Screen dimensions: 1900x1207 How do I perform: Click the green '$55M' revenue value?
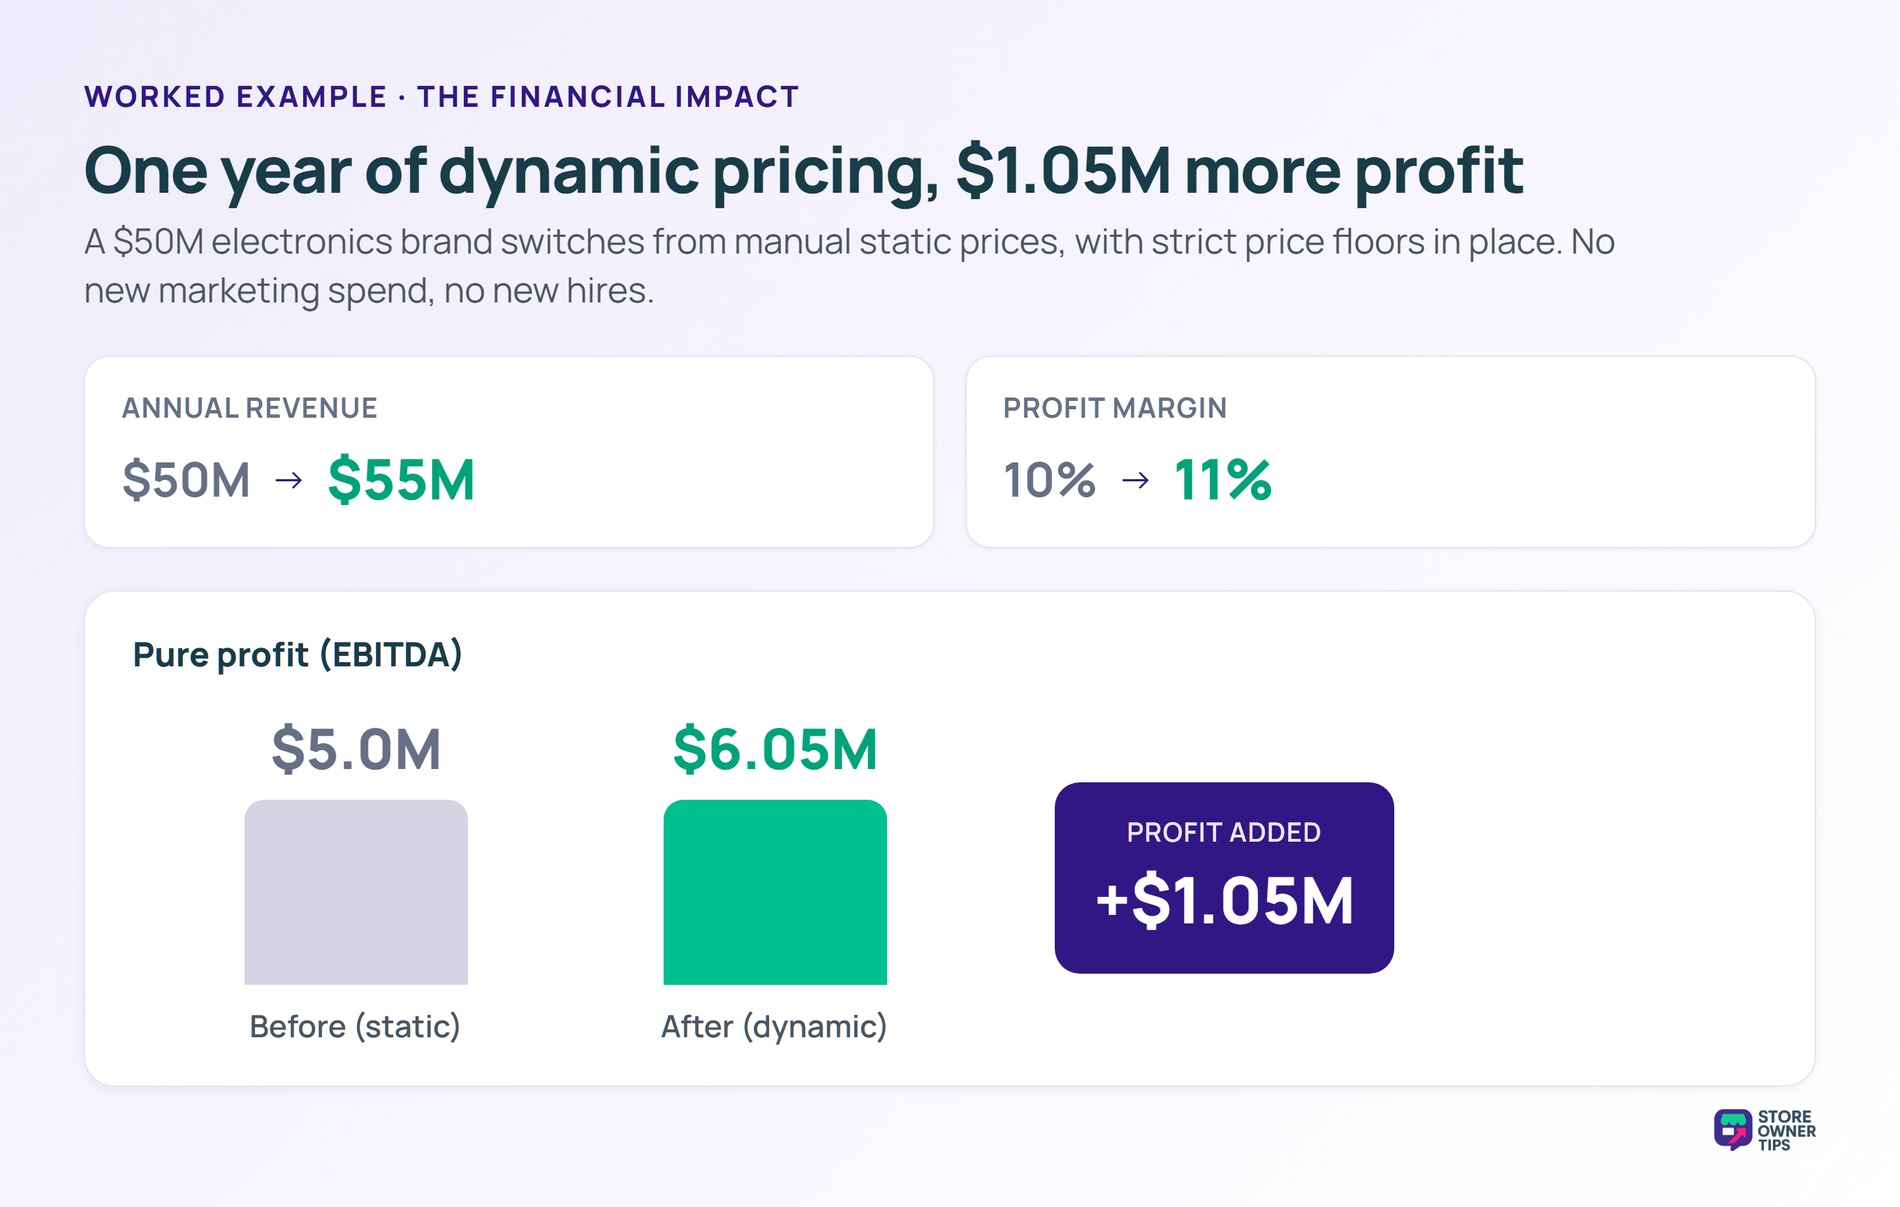(x=401, y=480)
